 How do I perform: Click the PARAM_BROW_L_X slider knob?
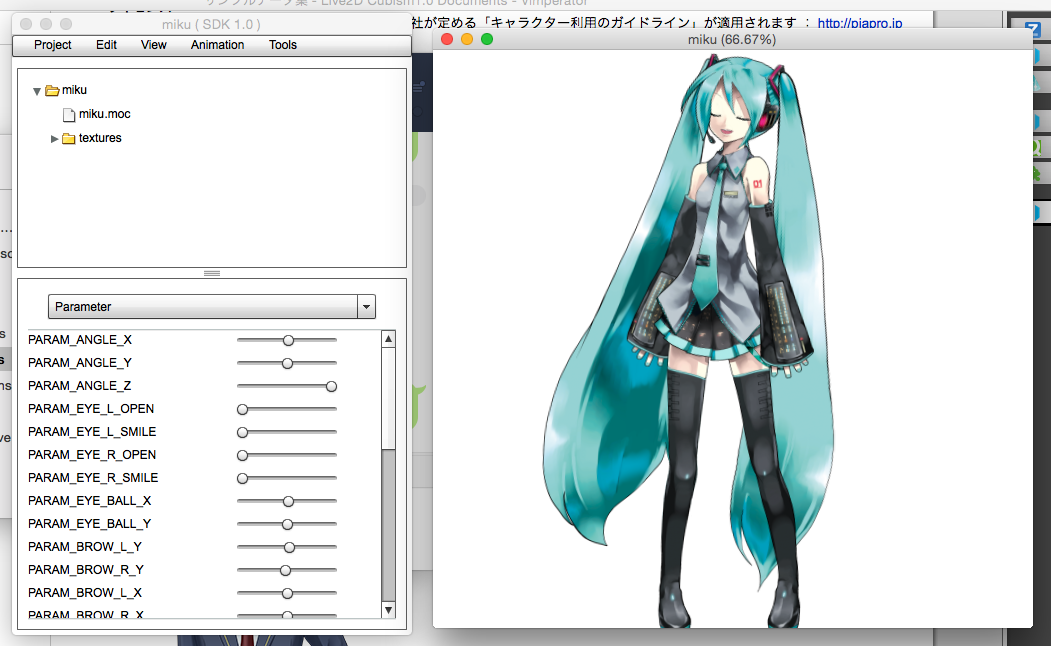click(x=288, y=593)
